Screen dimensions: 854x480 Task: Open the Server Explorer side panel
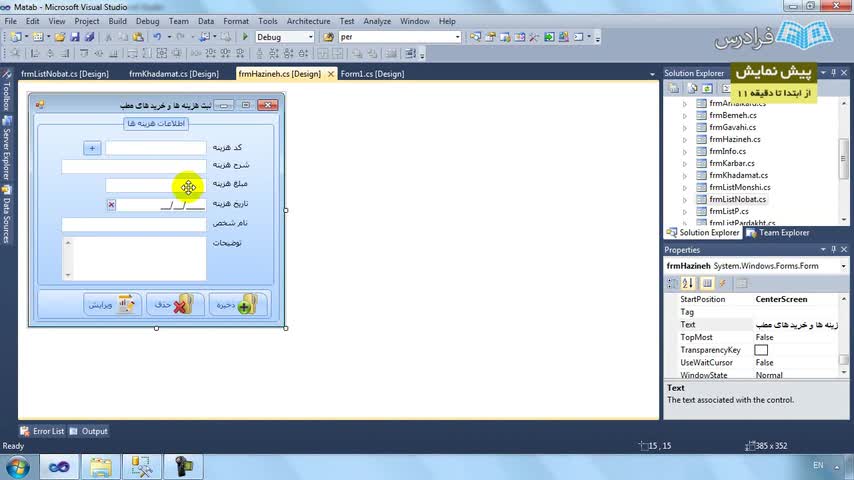click(6, 148)
